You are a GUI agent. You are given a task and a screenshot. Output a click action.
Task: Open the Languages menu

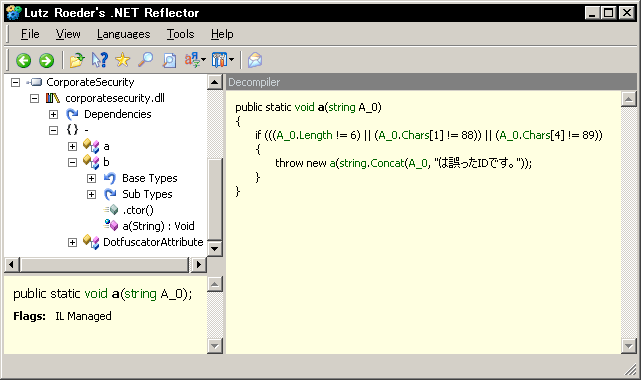123,34
